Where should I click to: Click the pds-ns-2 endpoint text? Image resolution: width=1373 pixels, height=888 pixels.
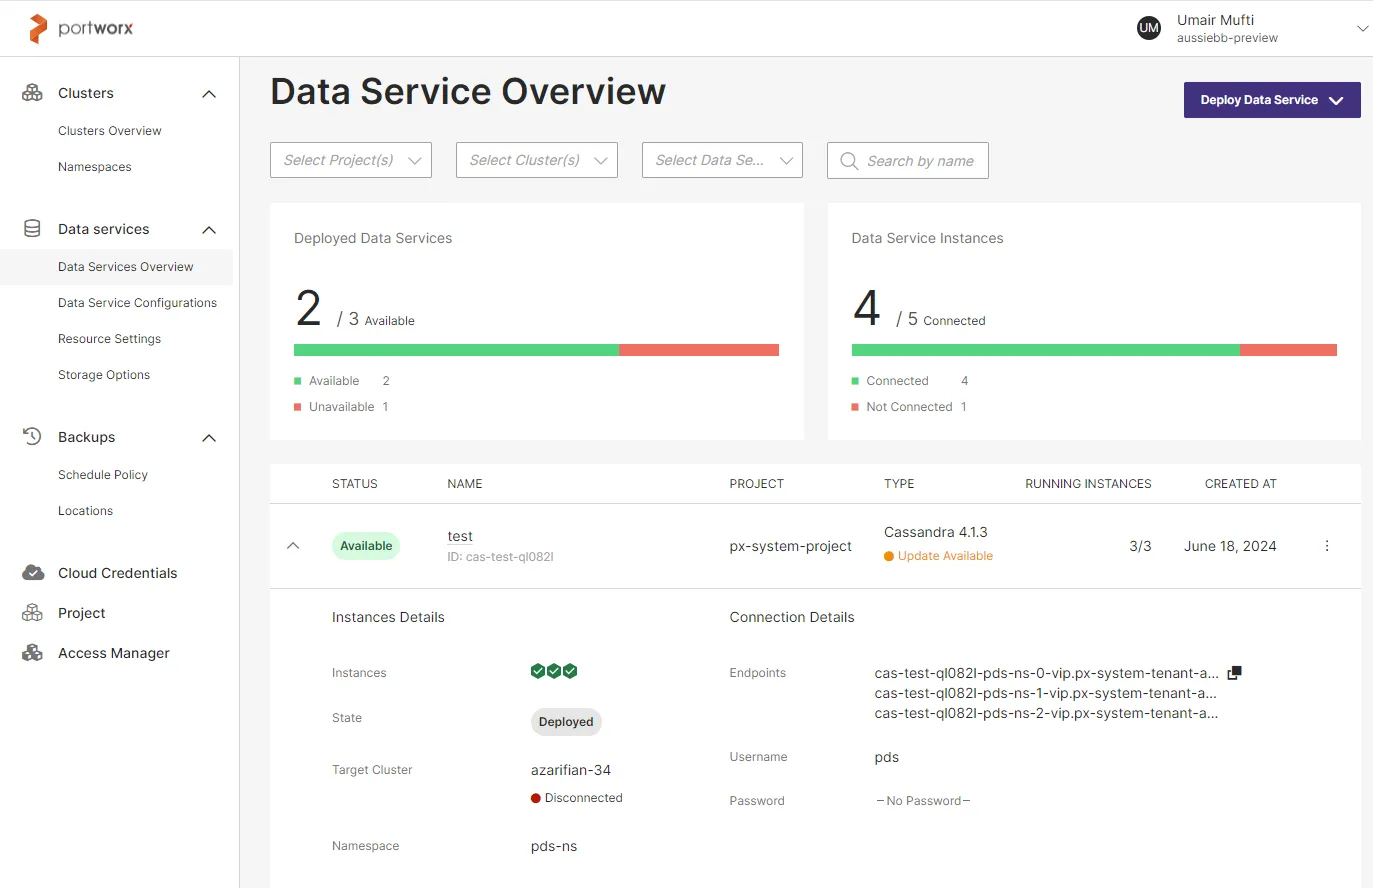1046,713
